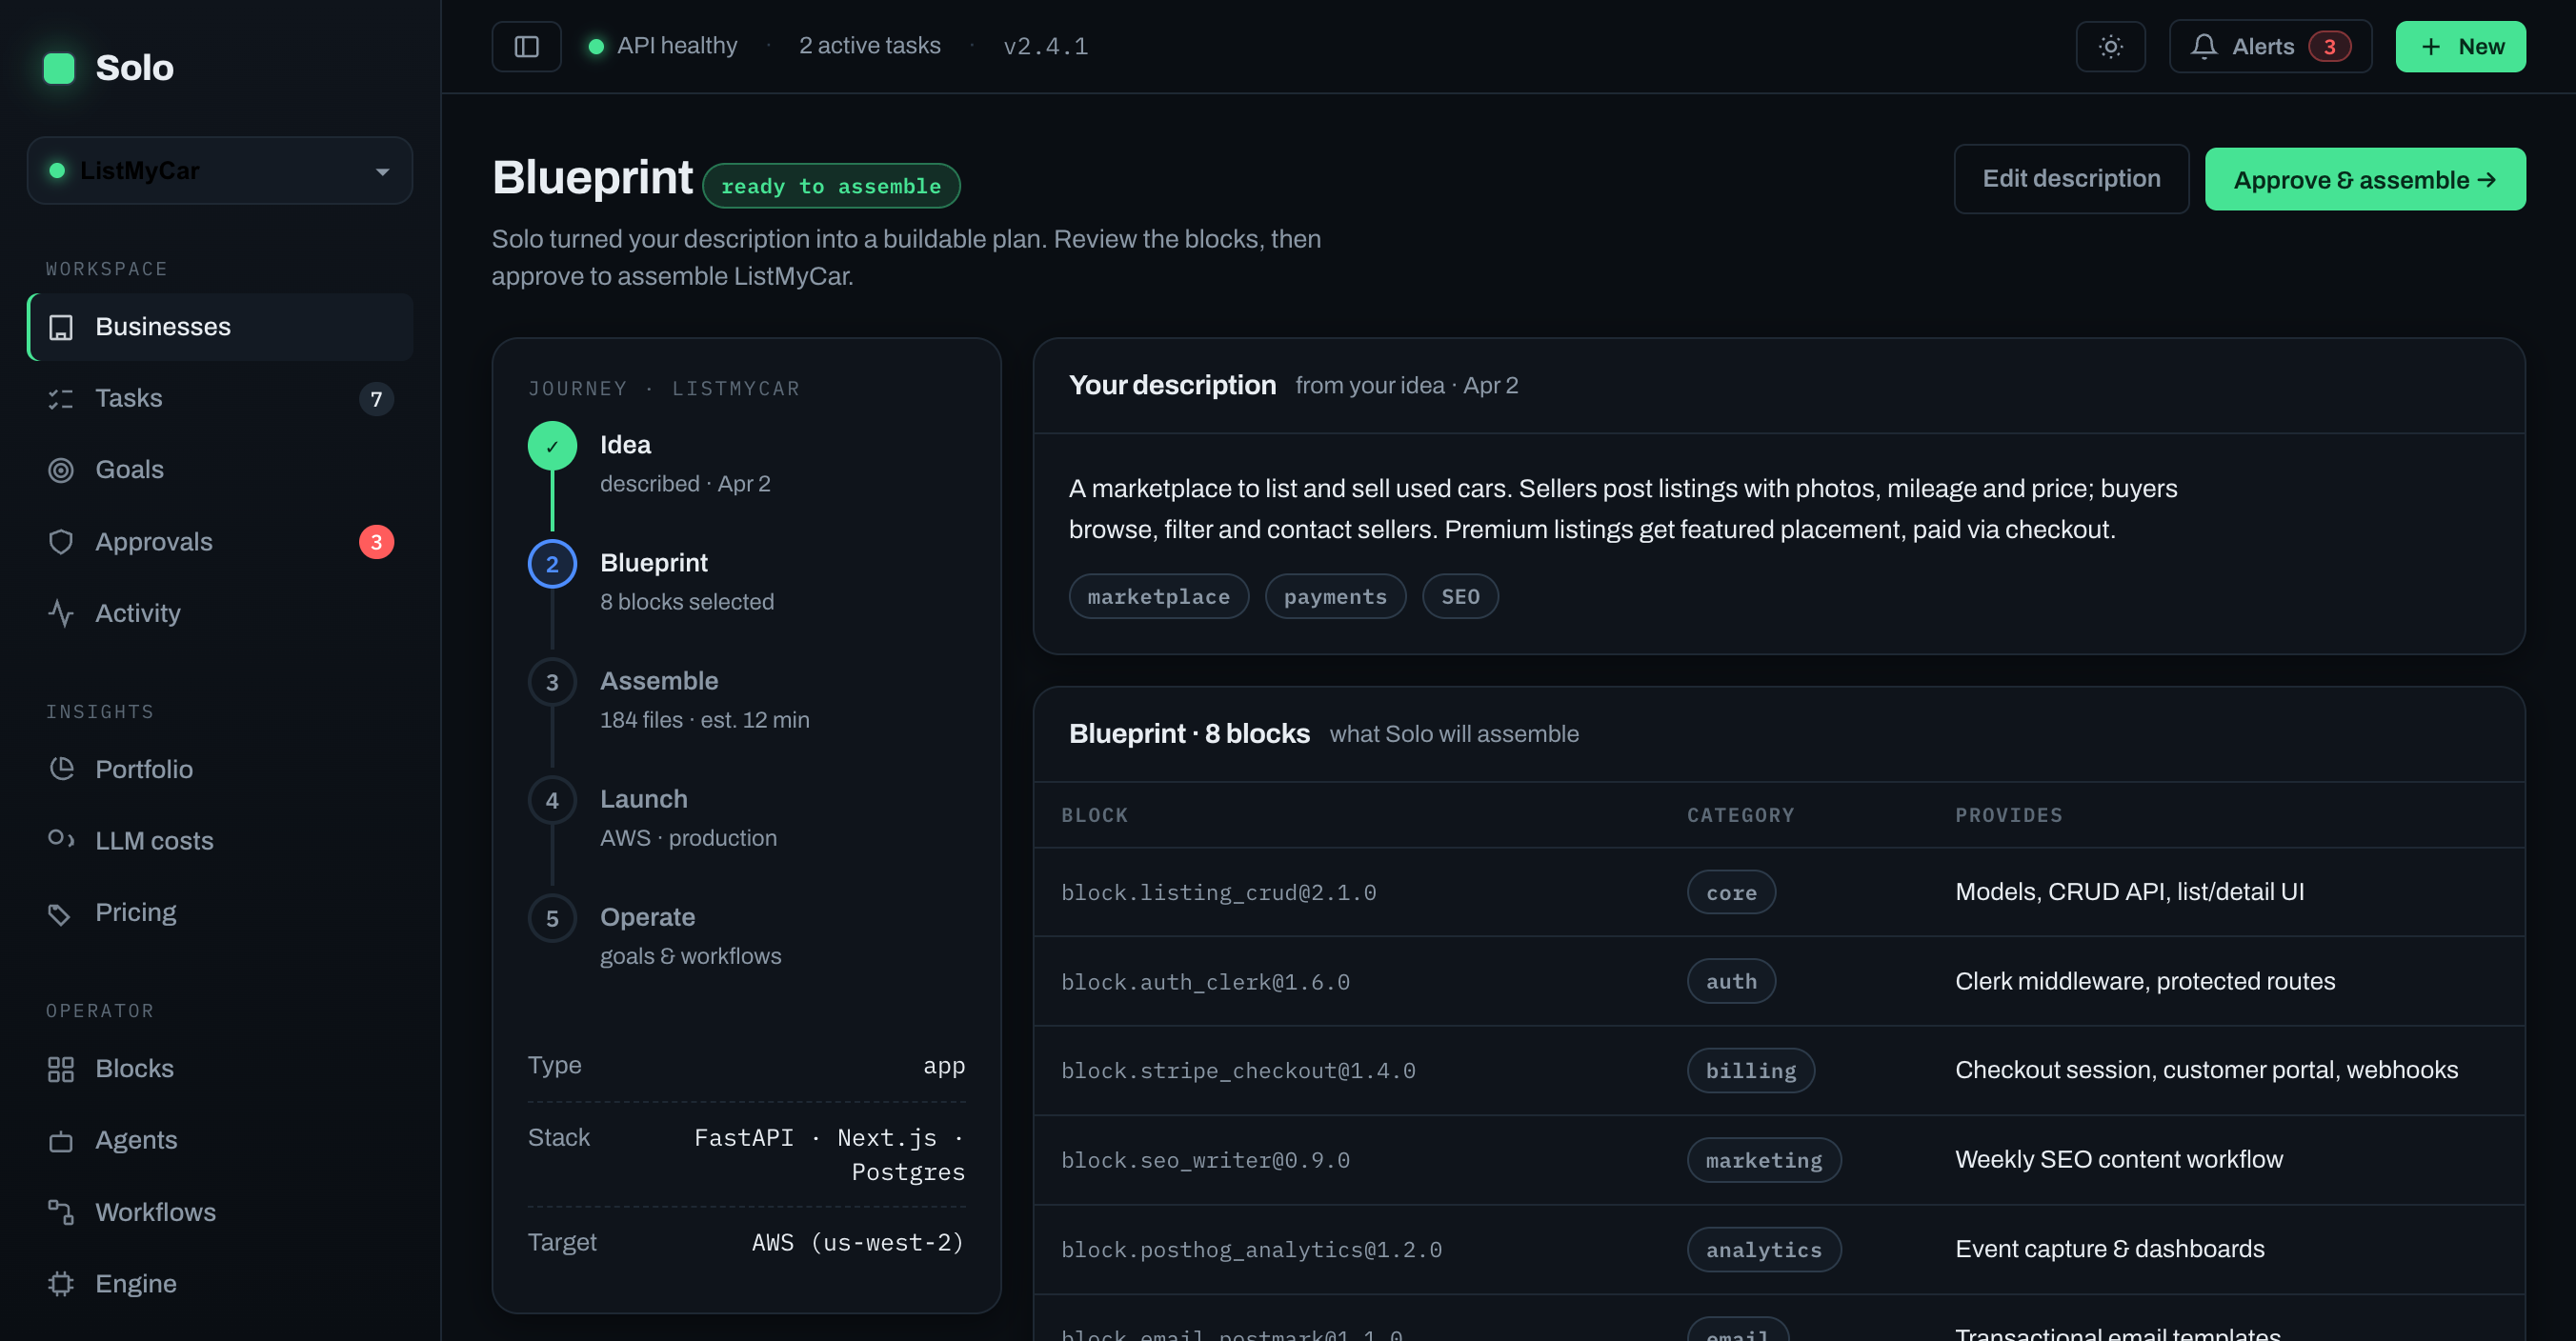Click the Idea completed checkmark step
Viewport: 2576px width, 1341px height.
coord(552,446)
